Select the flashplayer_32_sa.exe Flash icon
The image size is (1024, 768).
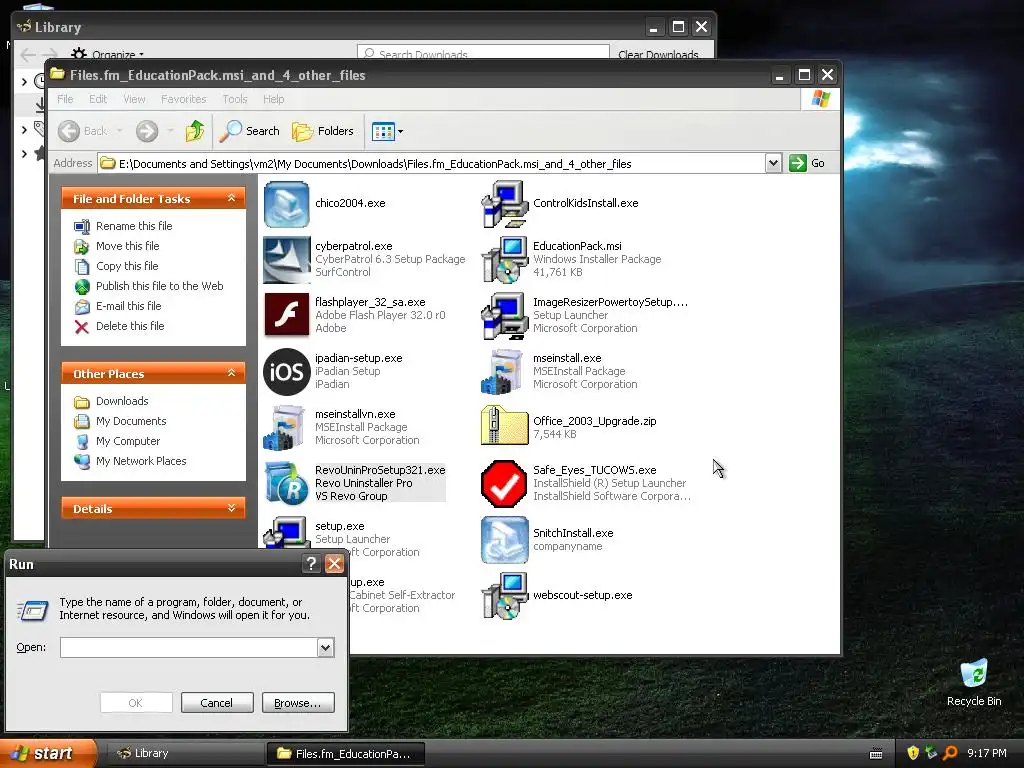pyautogui.click(x=286, y=315)
